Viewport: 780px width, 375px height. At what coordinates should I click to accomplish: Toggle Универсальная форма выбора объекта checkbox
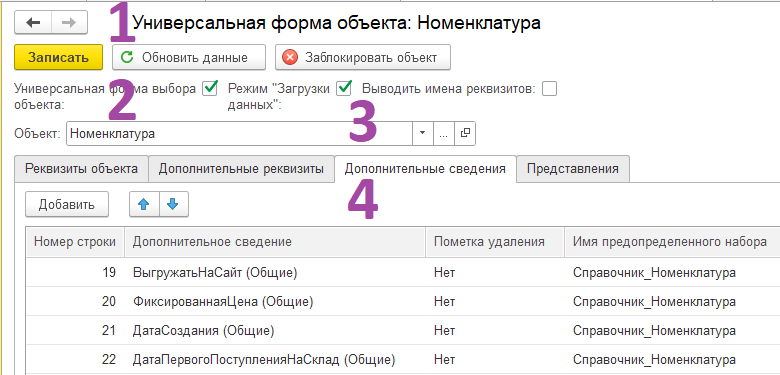(x=210, y=89)
